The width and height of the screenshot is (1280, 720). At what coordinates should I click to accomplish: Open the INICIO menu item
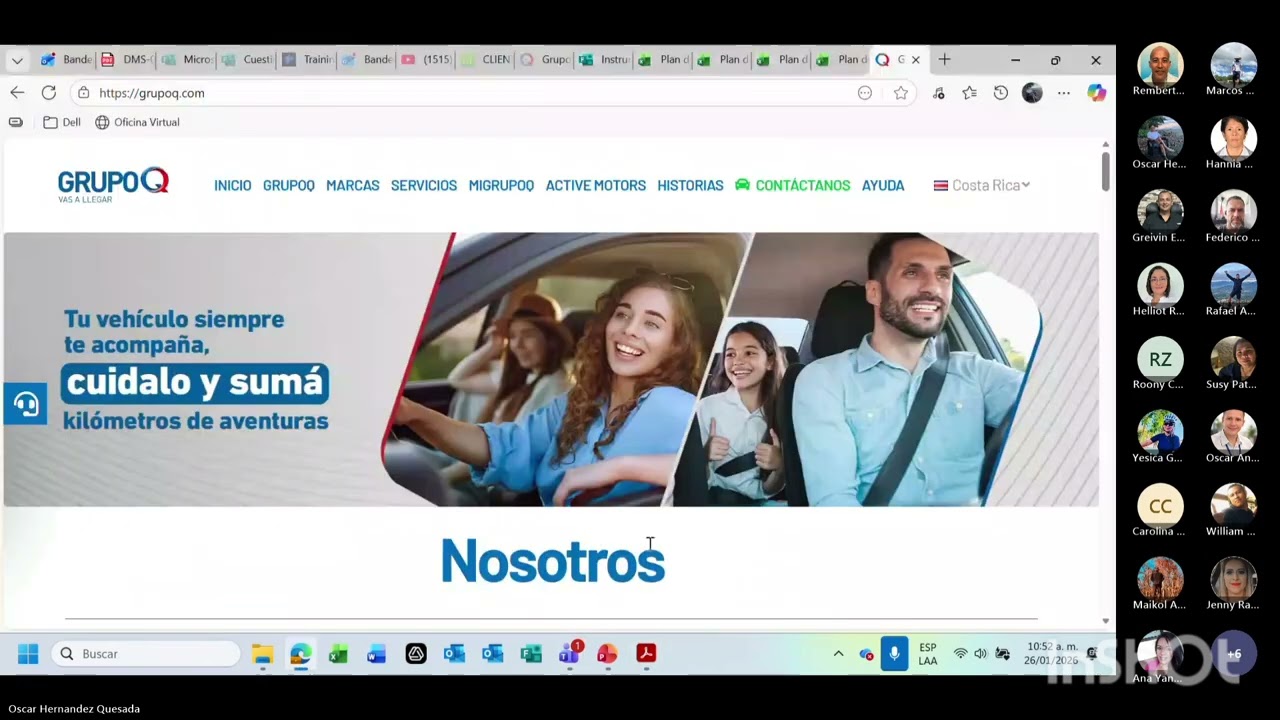[x=233, y=185]
